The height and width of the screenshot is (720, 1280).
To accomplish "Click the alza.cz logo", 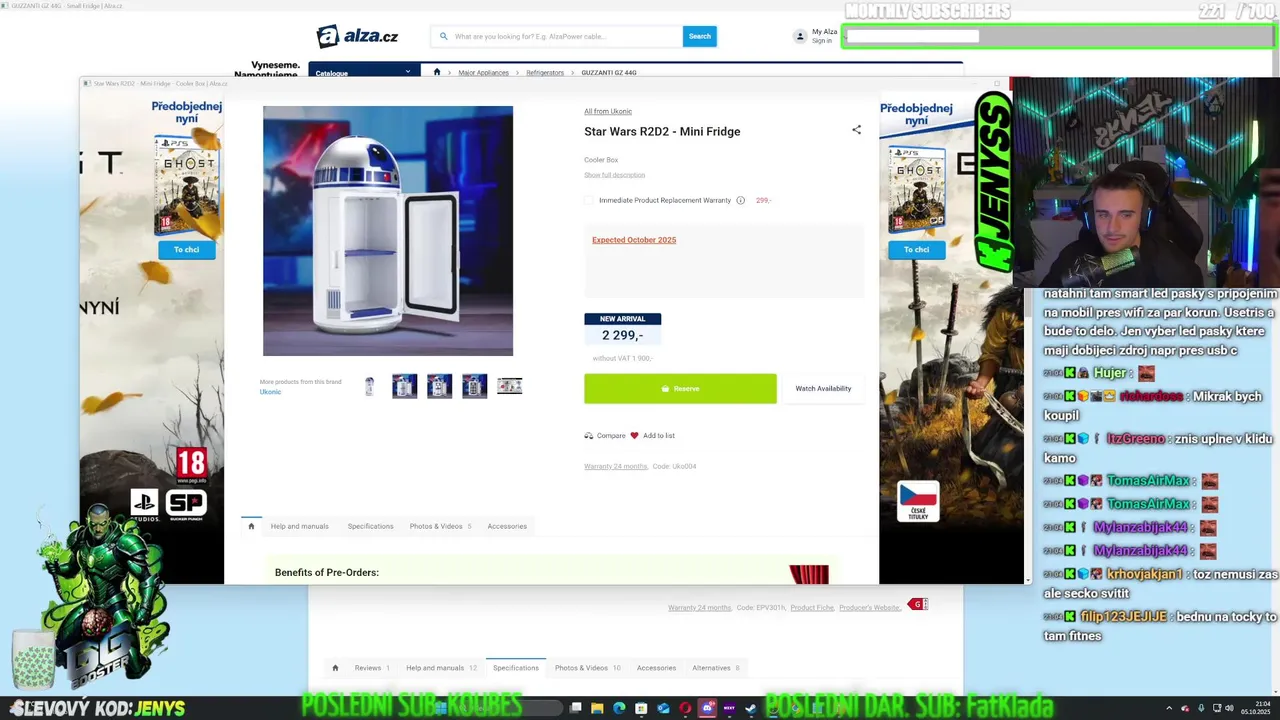I will click(358, 36).
